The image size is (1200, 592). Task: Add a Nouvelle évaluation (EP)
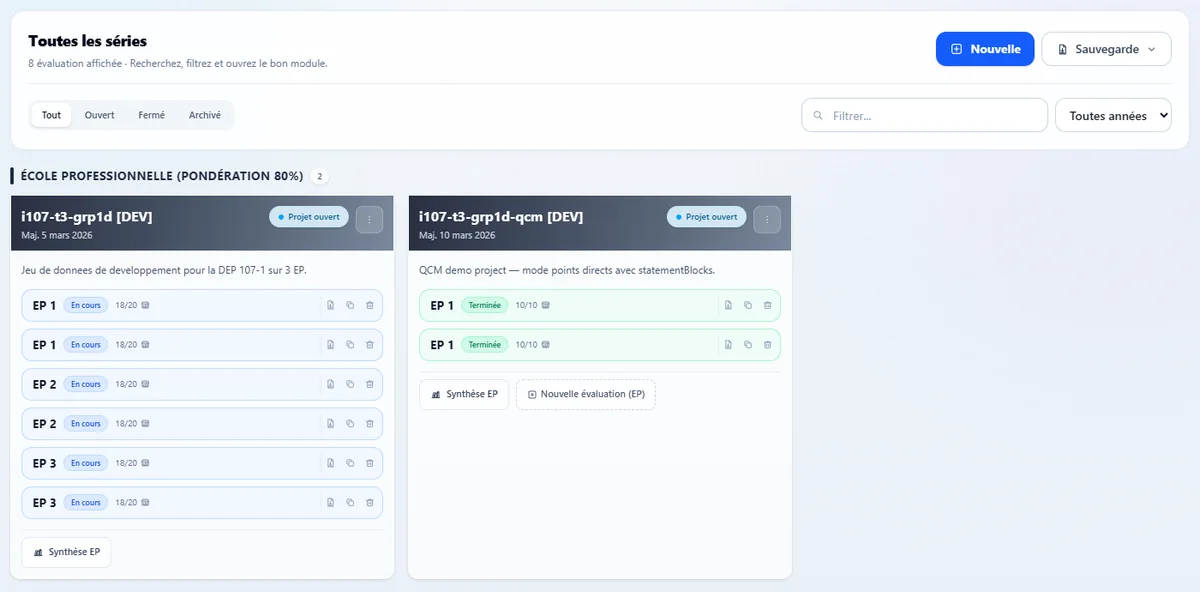(x=586, y=394)
